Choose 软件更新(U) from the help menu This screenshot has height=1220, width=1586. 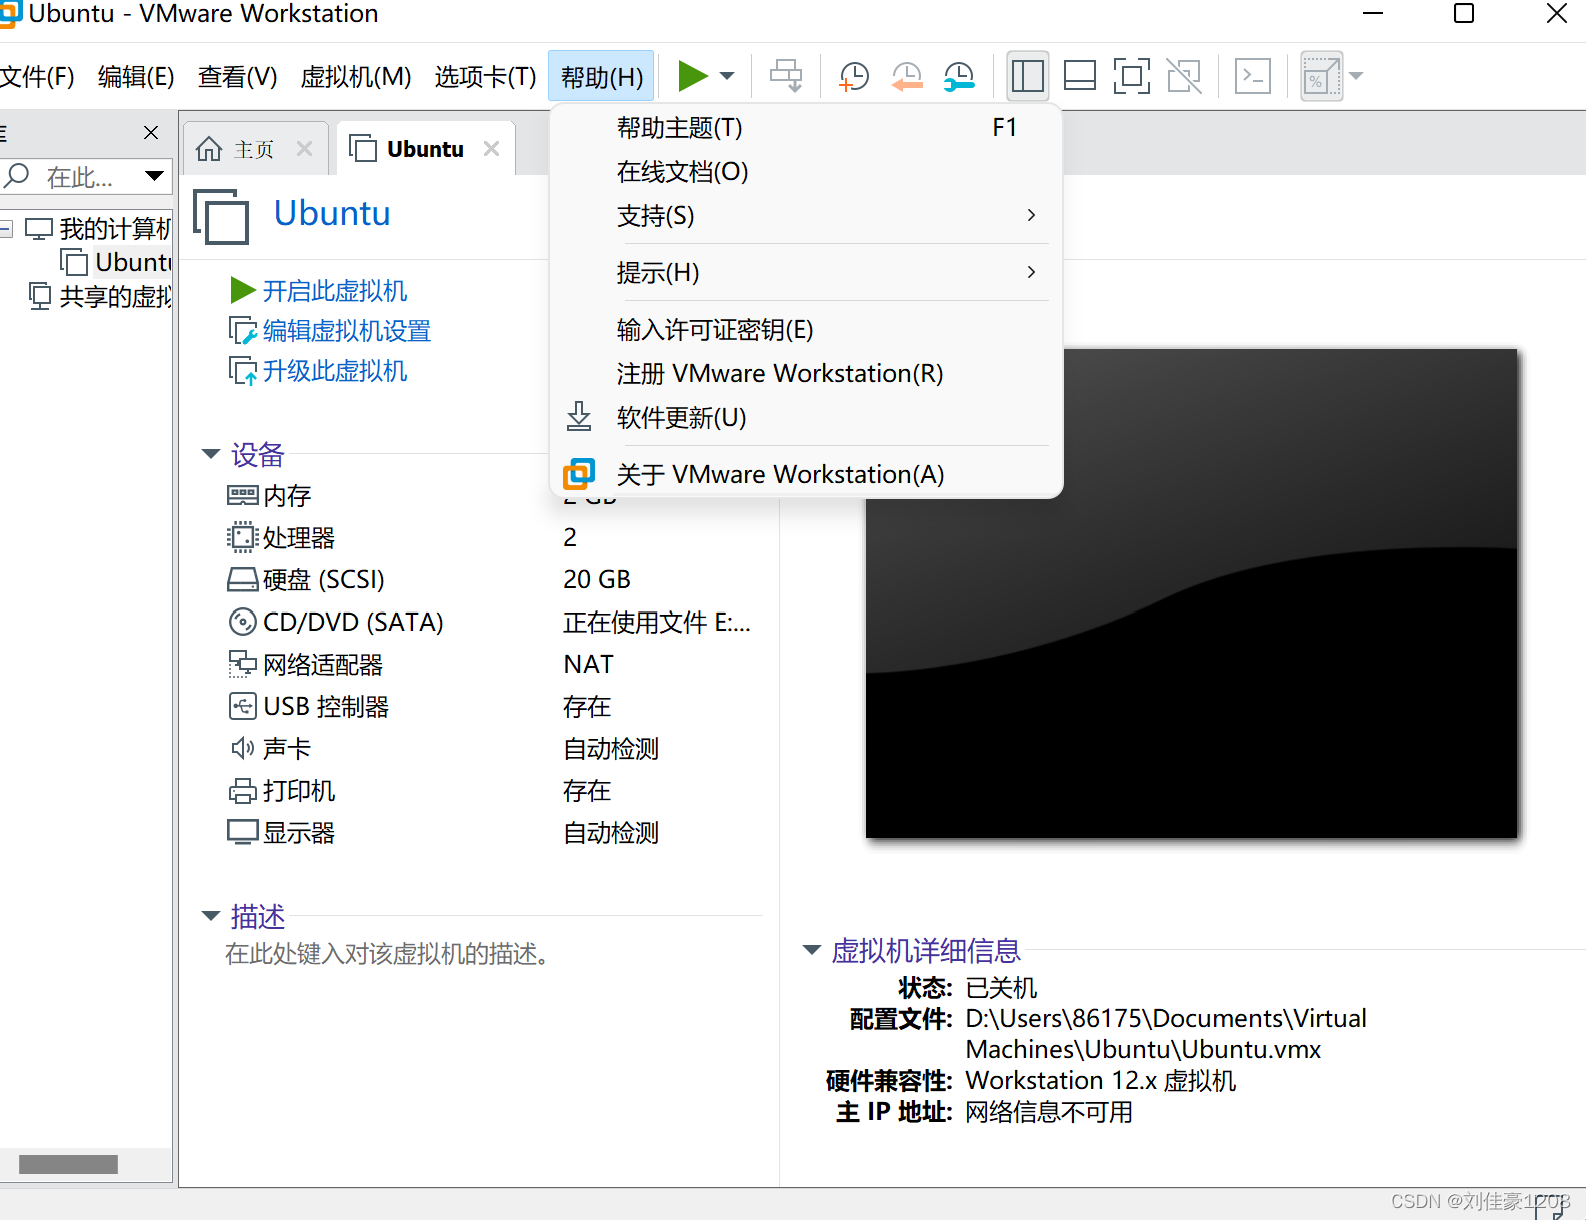[681, 418]
